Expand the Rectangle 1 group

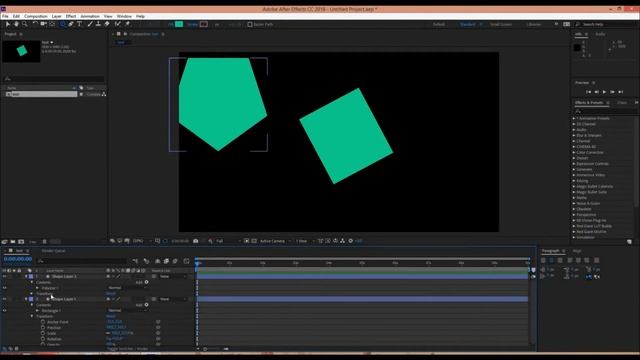pos(38,311)
